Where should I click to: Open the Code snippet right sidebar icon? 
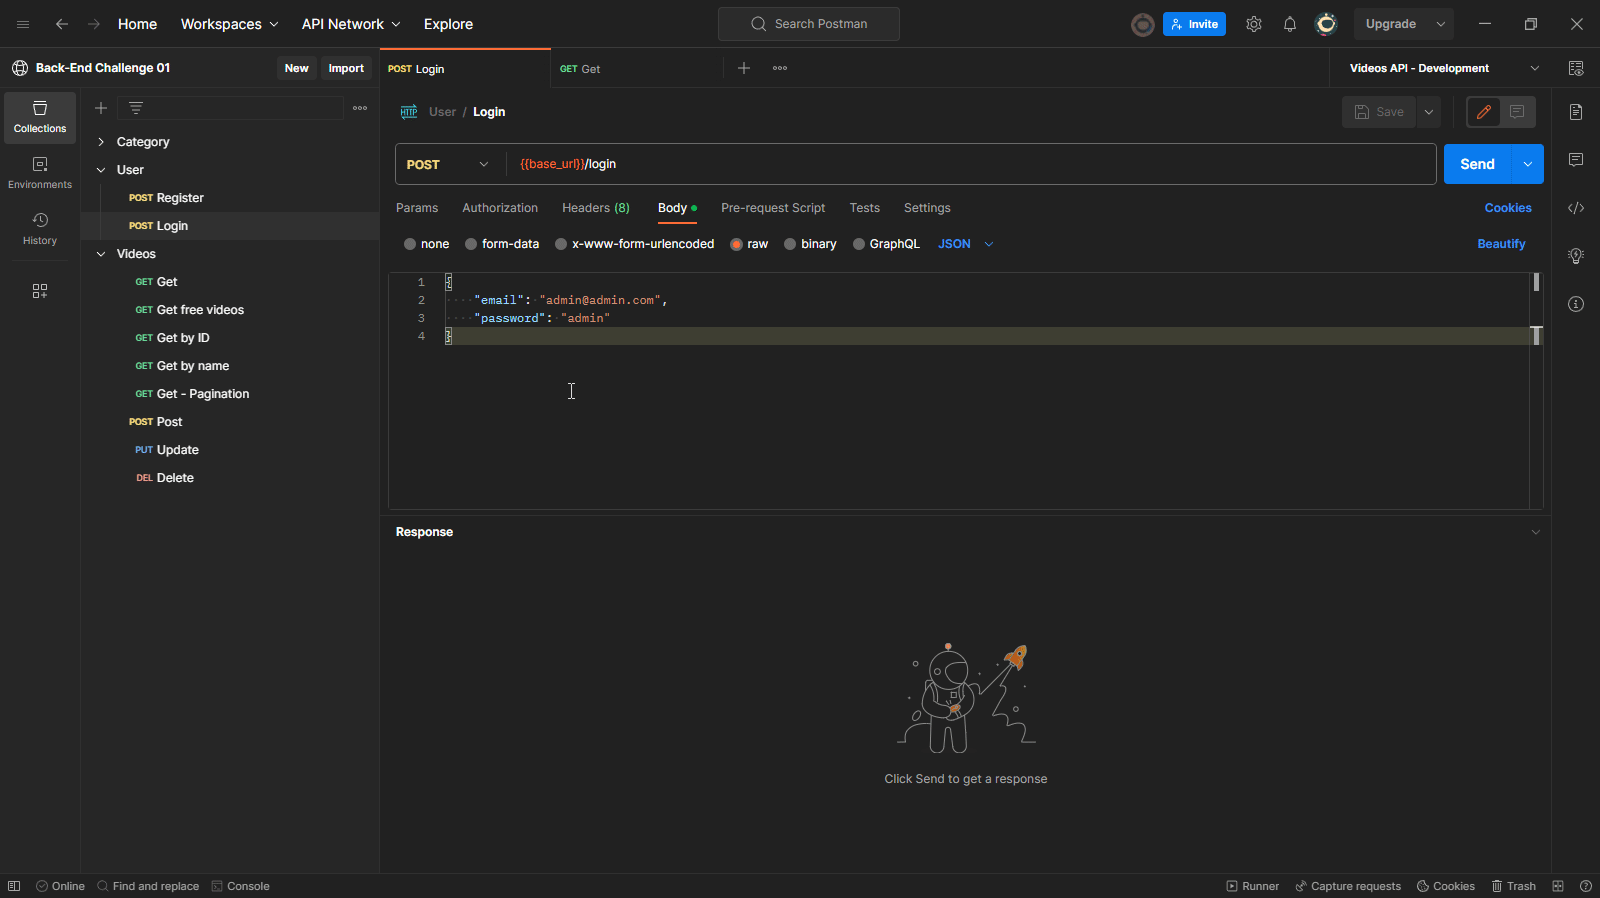tap(1576, 208)
